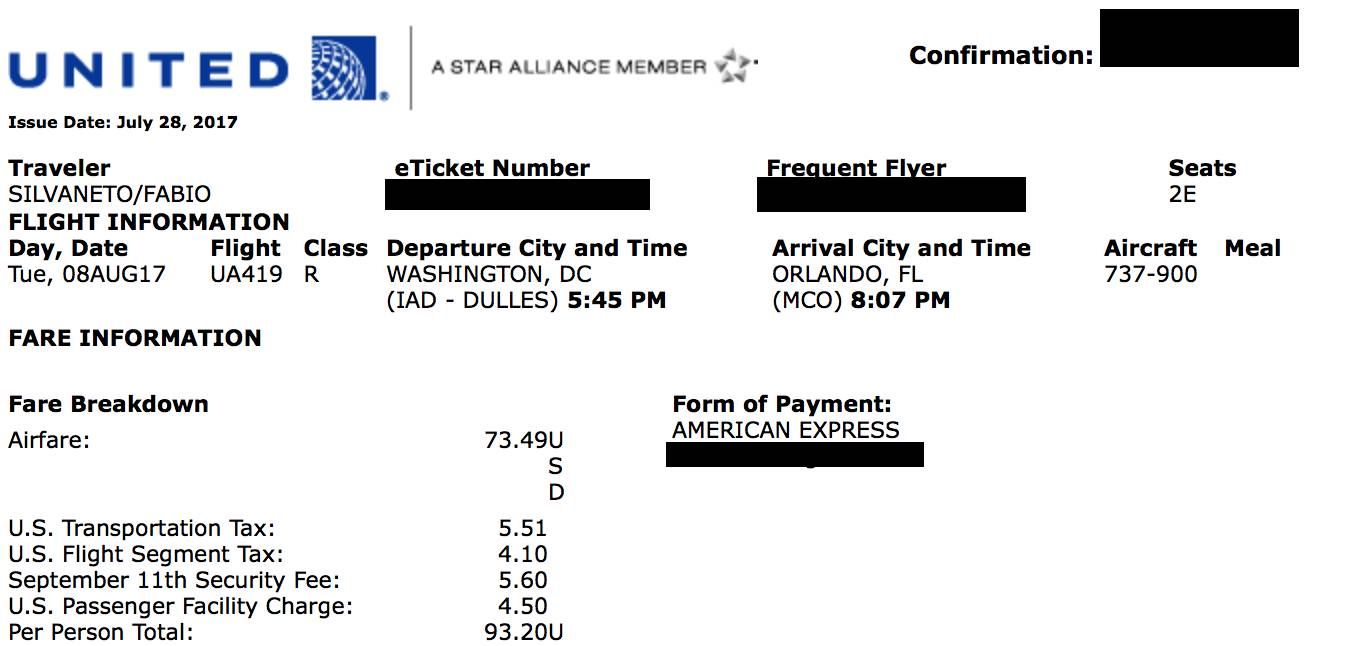
Task: Click flight number UA419
Action: (x=247, y=274)
